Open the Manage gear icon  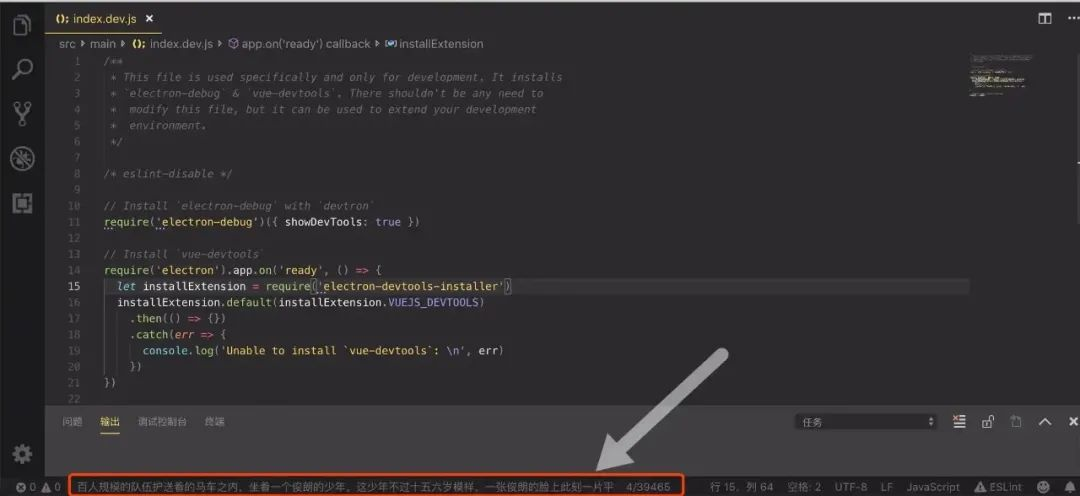[22, 454]
